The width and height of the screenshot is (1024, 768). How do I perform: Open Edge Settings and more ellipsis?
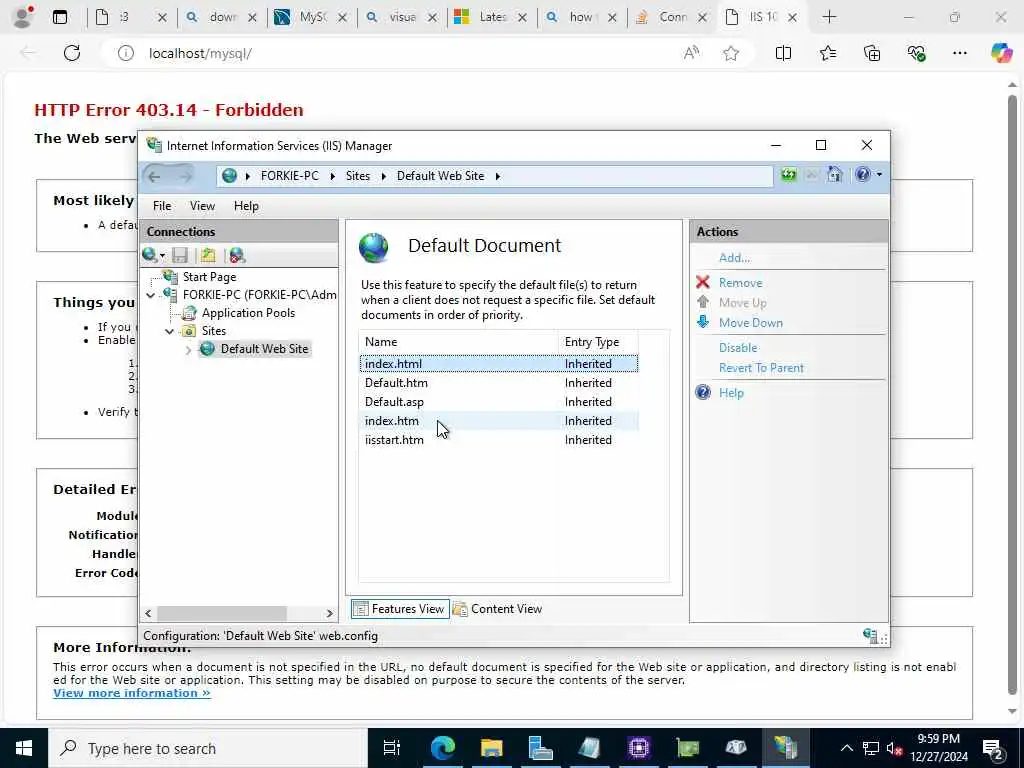coord(959,53)
